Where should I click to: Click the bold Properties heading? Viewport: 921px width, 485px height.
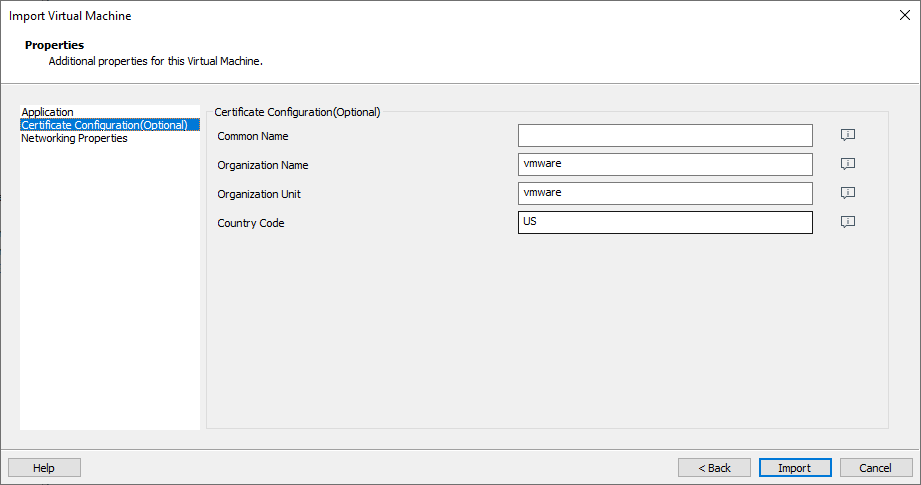coord(55,45)
